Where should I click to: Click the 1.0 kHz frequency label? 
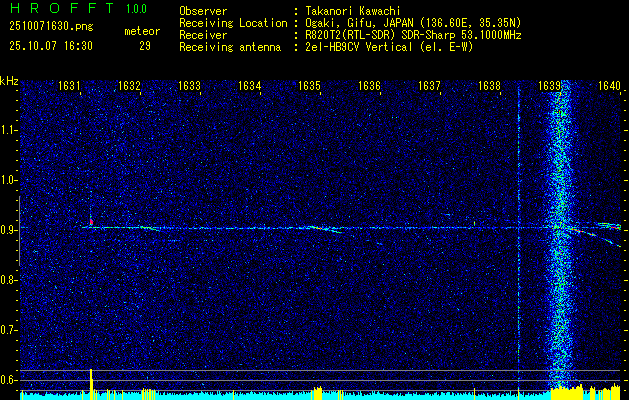click(10, 181)
